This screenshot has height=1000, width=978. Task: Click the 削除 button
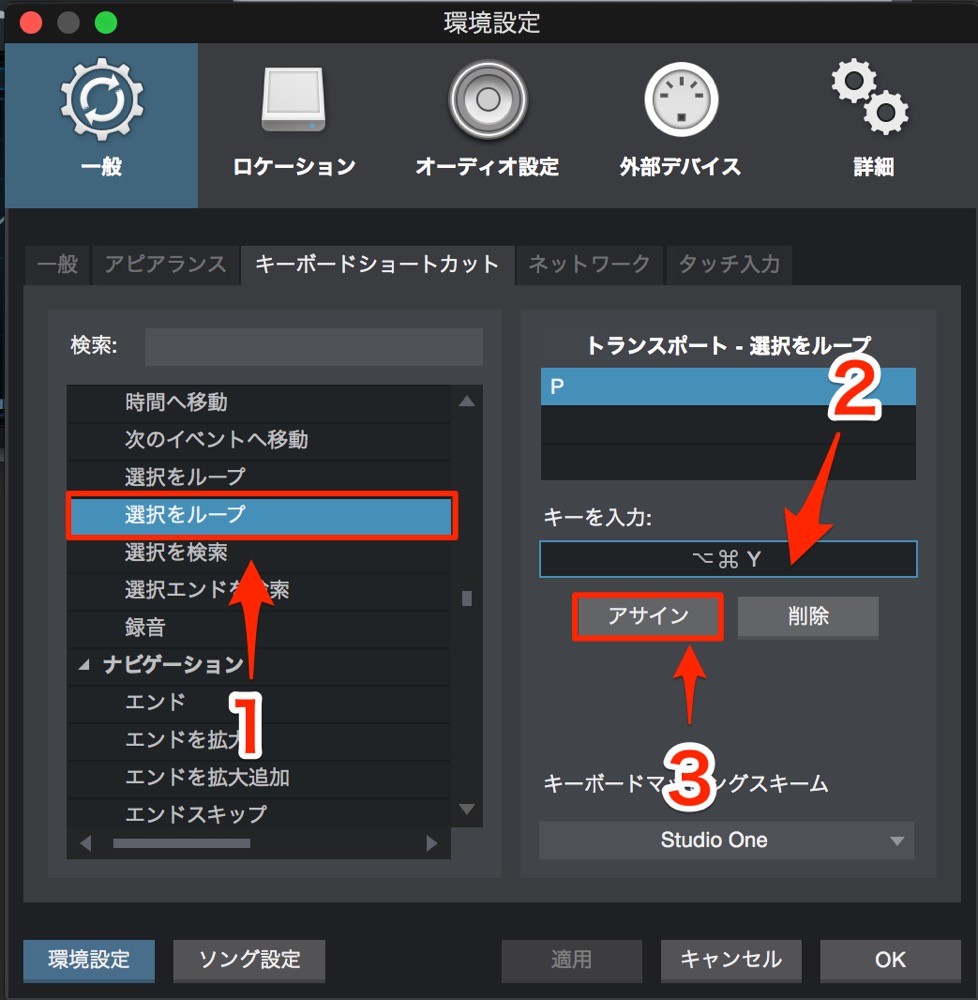click(x=808, y=616)
